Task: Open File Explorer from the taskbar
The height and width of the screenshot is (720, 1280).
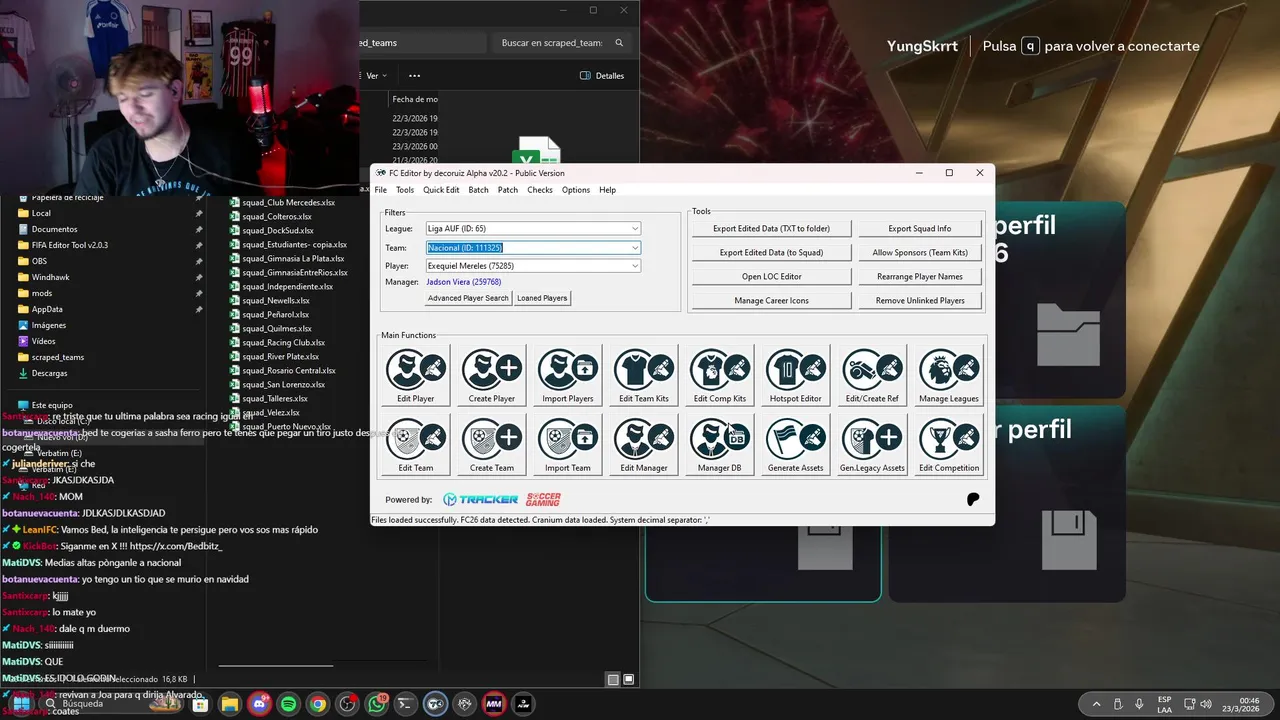Action: point(230,704)
